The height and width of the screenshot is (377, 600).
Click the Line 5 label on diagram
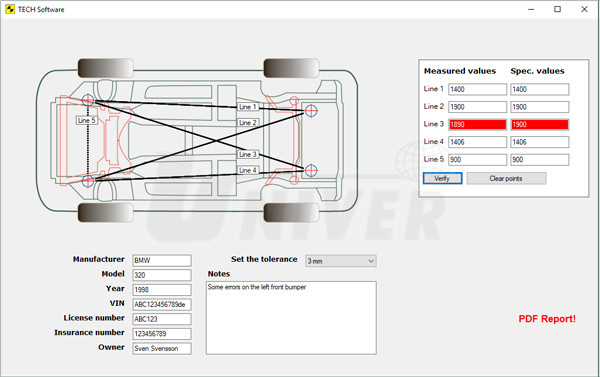(86, 120)
